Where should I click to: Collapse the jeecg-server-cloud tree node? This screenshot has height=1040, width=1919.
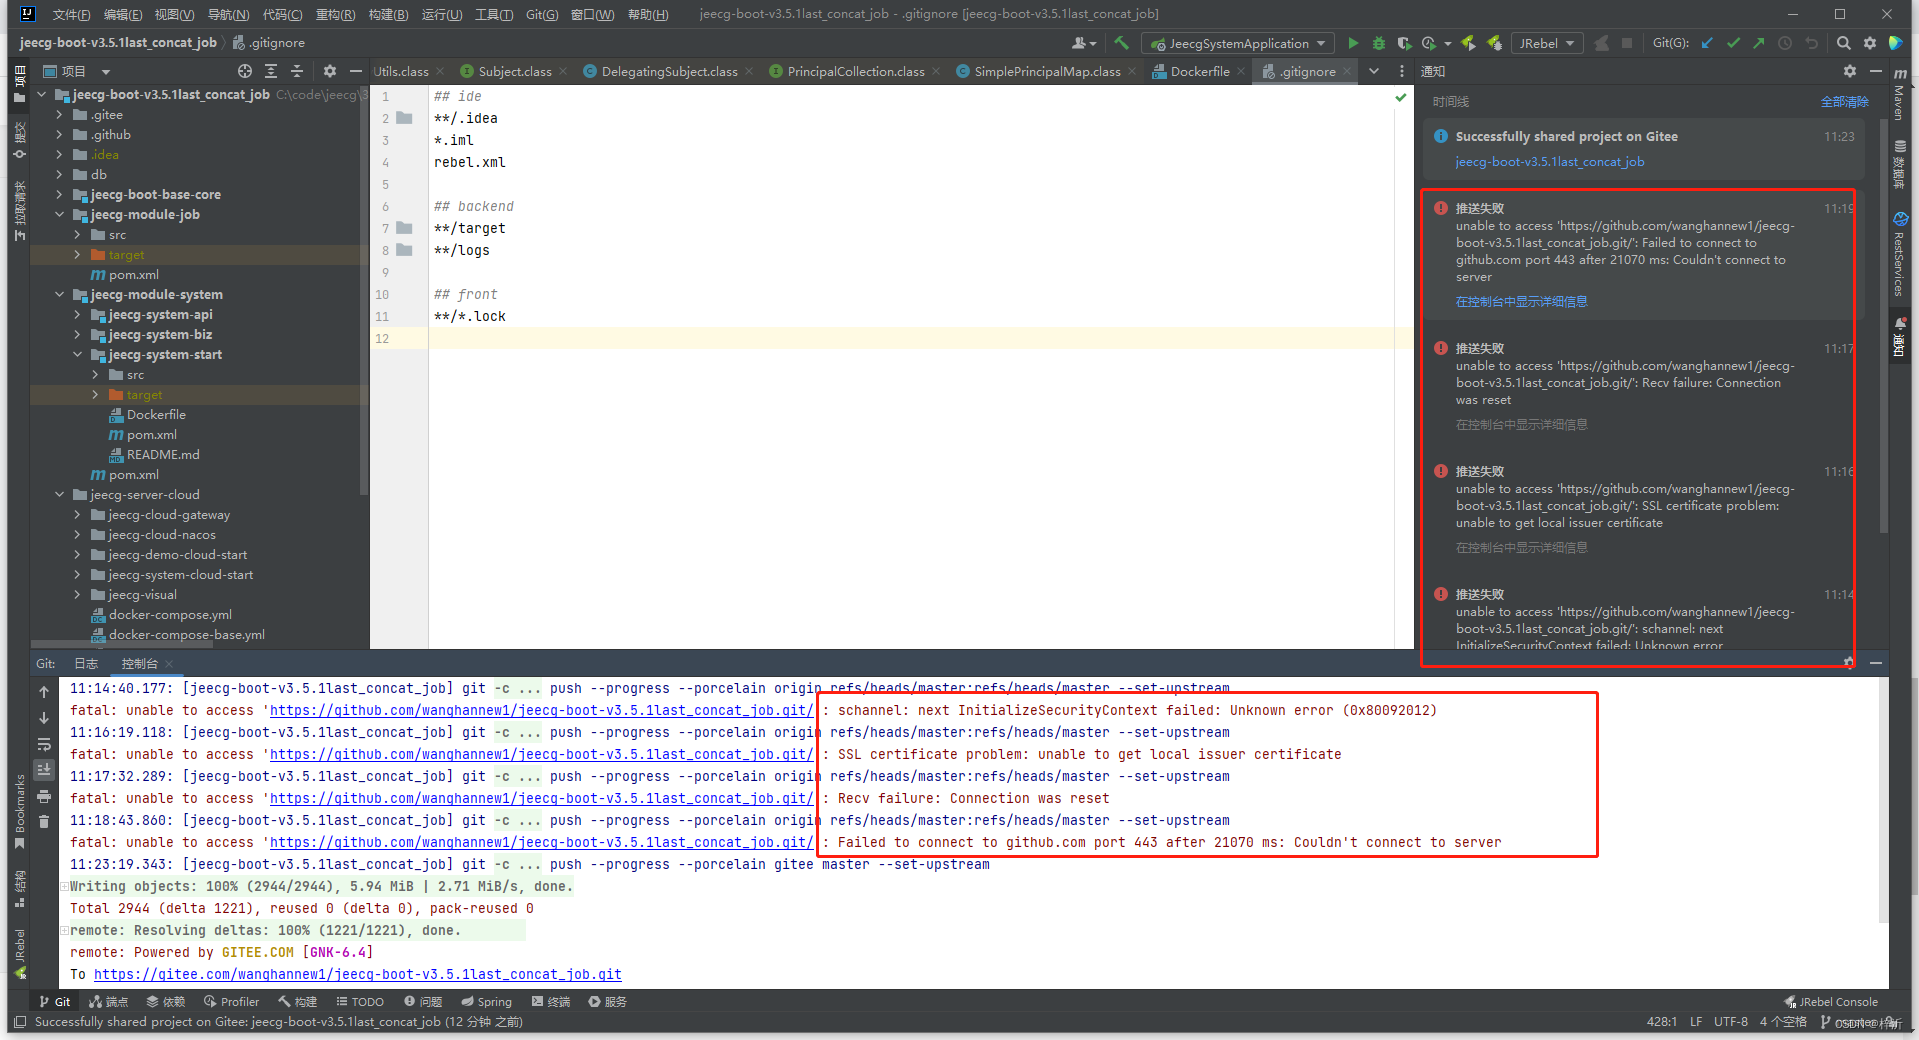59,494
